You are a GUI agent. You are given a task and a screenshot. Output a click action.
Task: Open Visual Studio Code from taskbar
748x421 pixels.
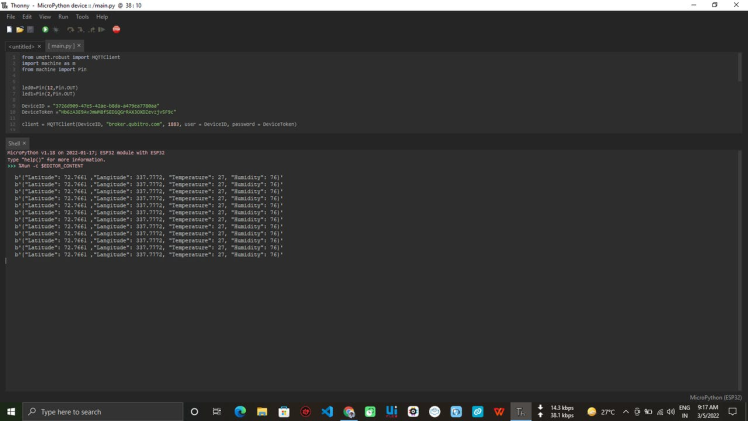pyautogui.click(x=327, y=411)
